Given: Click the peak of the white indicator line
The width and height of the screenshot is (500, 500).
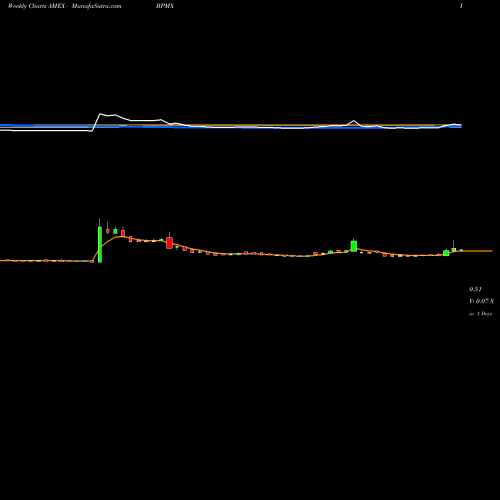Looking at the screenshot, I should click(100, 114).
